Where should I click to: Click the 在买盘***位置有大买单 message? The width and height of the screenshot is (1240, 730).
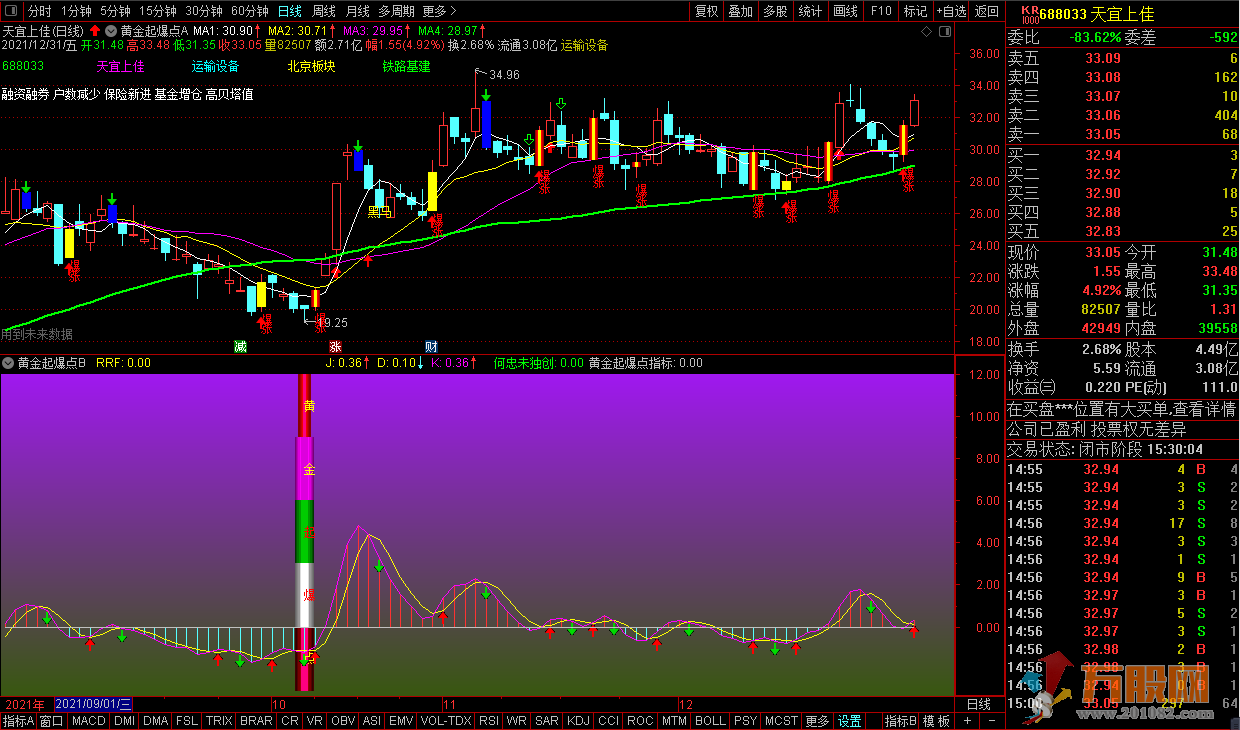(1122, 410)
